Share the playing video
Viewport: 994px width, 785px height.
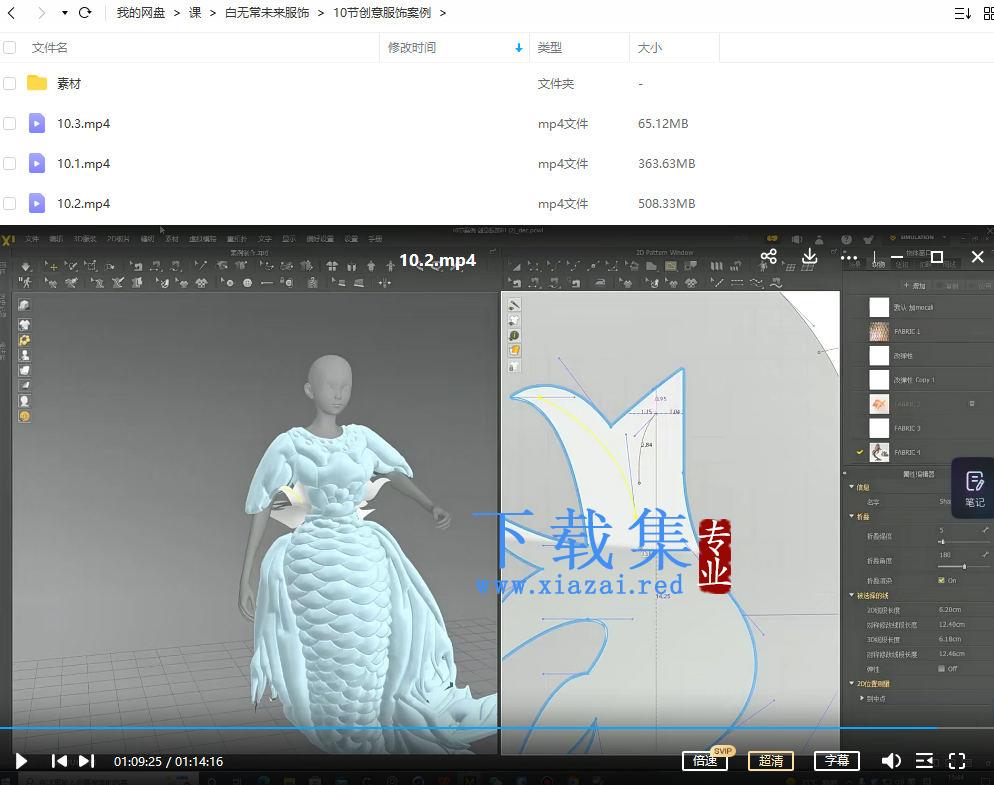pyautogui.click(x=768, y=256)
